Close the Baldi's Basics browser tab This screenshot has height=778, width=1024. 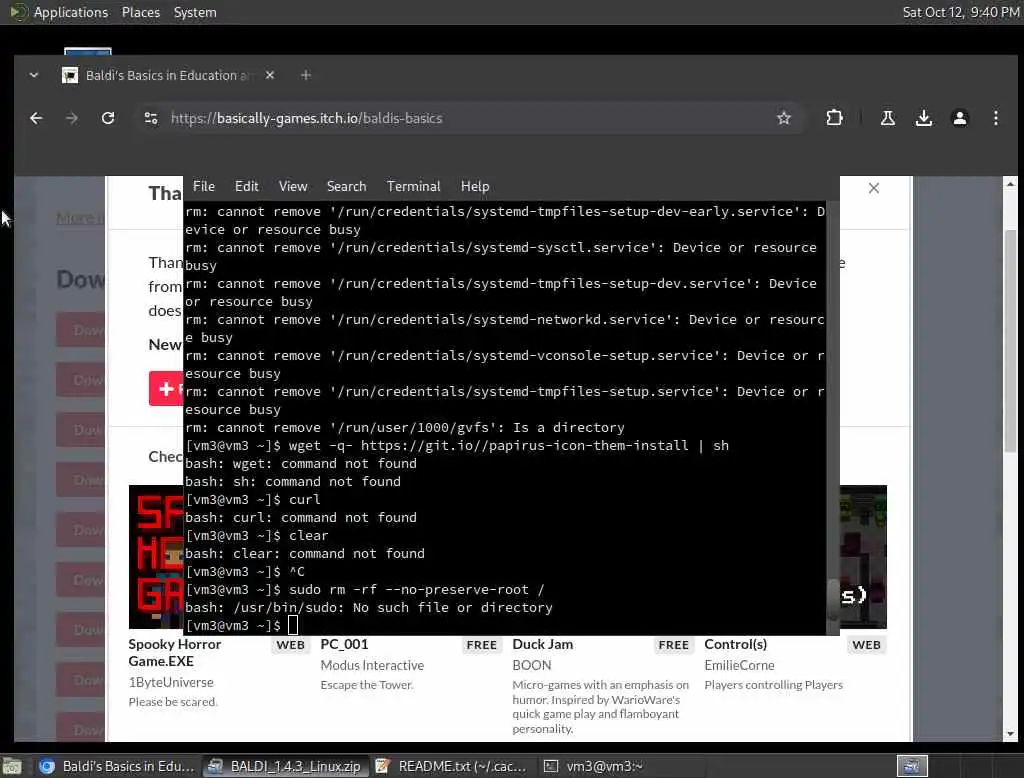pyautogui.click(x=270, y=75)
